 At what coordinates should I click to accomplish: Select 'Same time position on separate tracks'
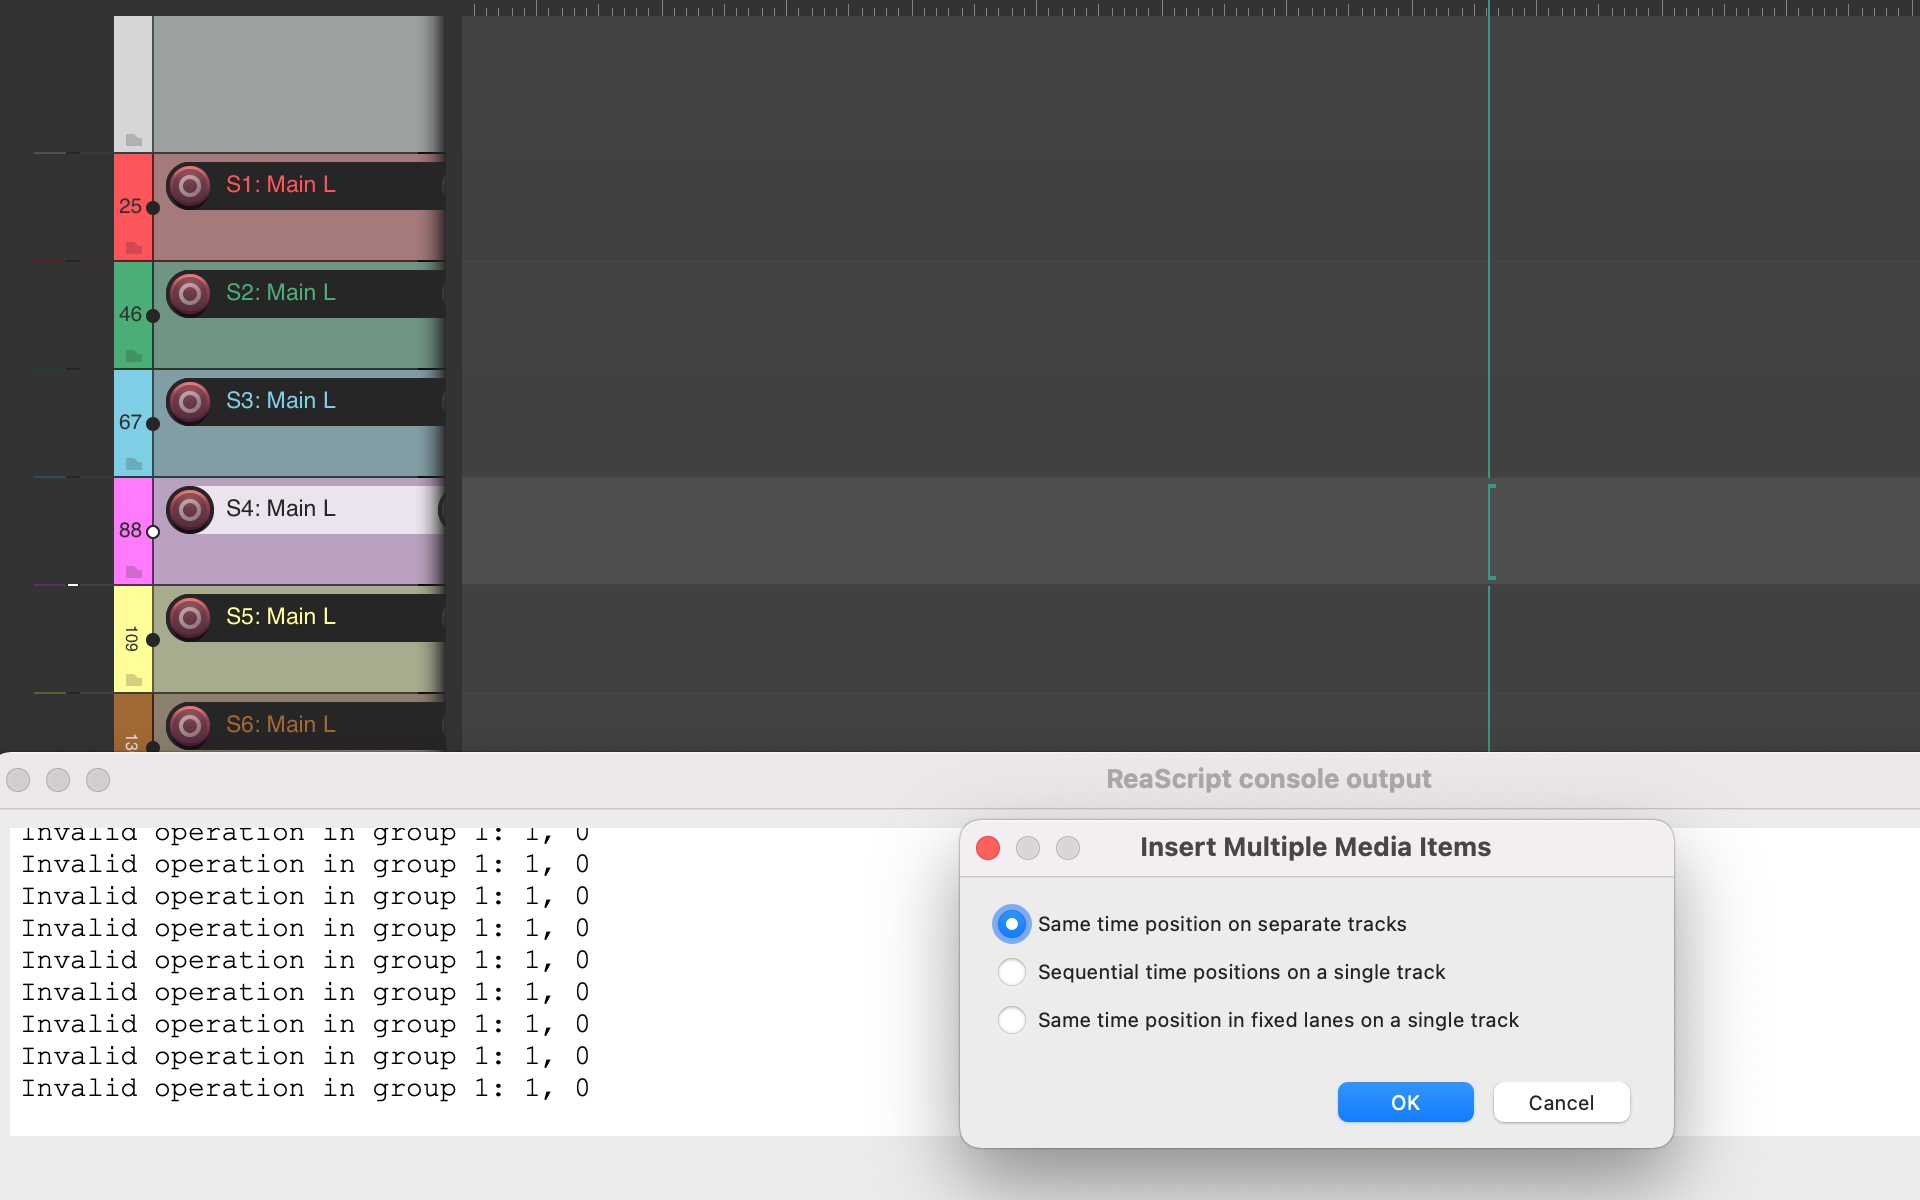click(x=1011, y=924)
